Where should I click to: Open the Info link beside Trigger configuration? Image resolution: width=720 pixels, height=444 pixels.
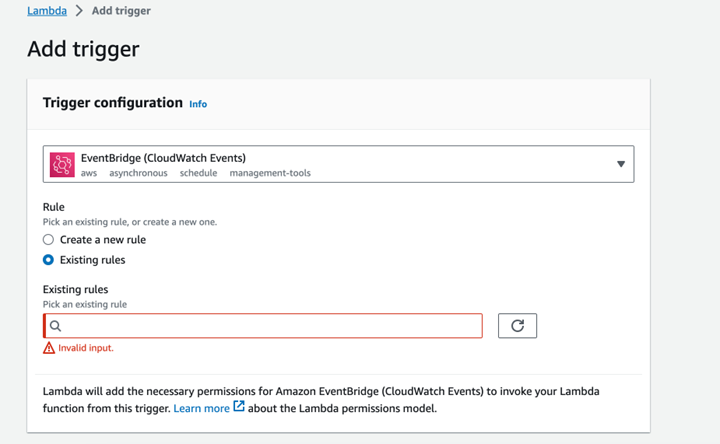pyautogui.click(x=198, y=104)
